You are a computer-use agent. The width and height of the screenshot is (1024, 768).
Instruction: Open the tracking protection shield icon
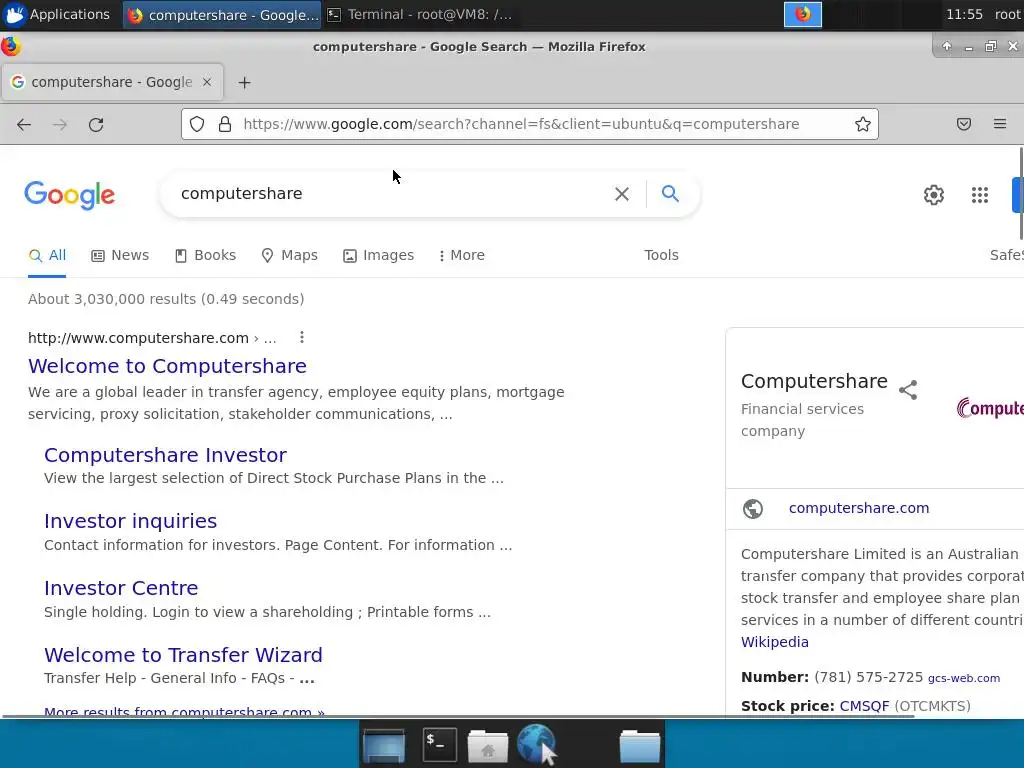[x=197, y=124]
